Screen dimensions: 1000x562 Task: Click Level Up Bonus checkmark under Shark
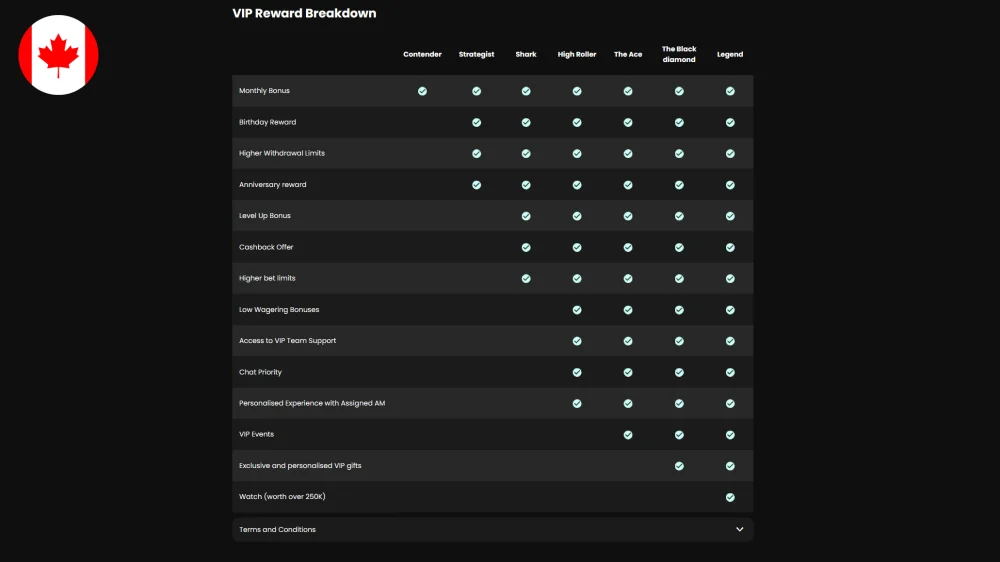coord(526,216)
